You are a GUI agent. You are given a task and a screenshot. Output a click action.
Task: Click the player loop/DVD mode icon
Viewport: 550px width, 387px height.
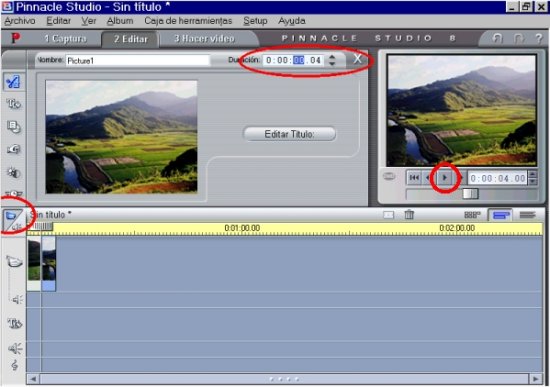(389, 176)
